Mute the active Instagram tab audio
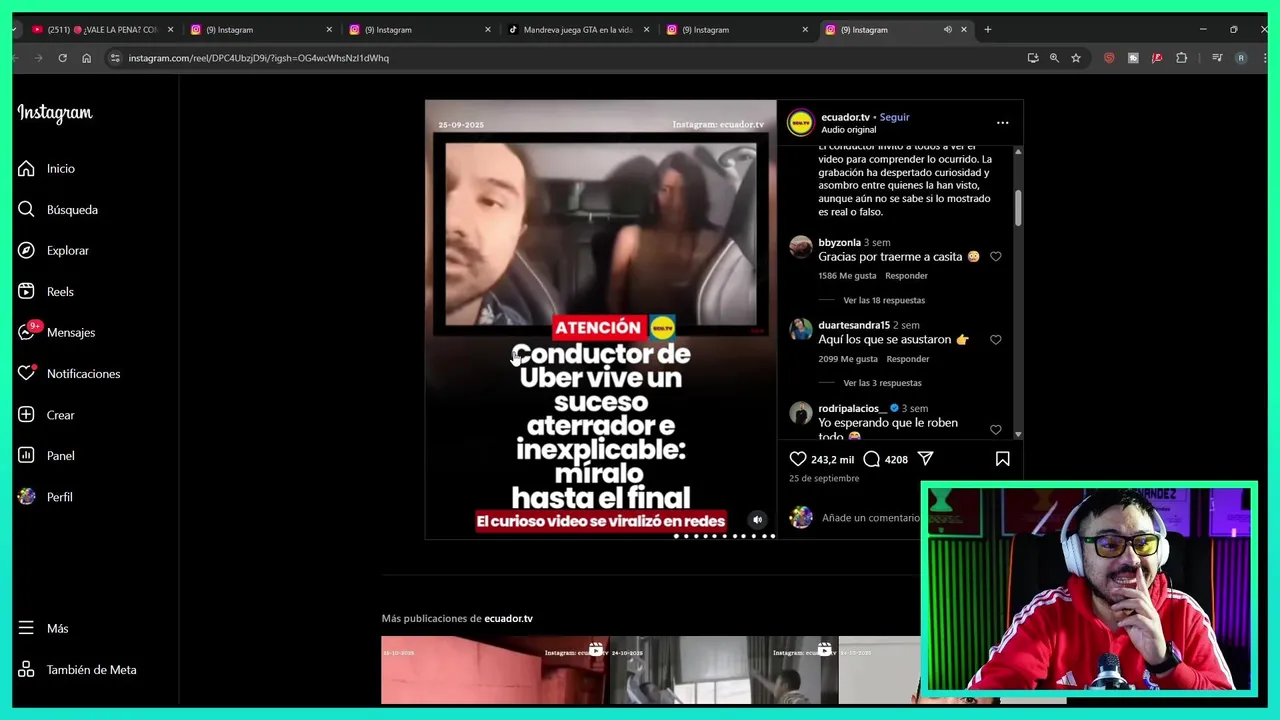Screen dimensions: 1280x720 point(947,30)
